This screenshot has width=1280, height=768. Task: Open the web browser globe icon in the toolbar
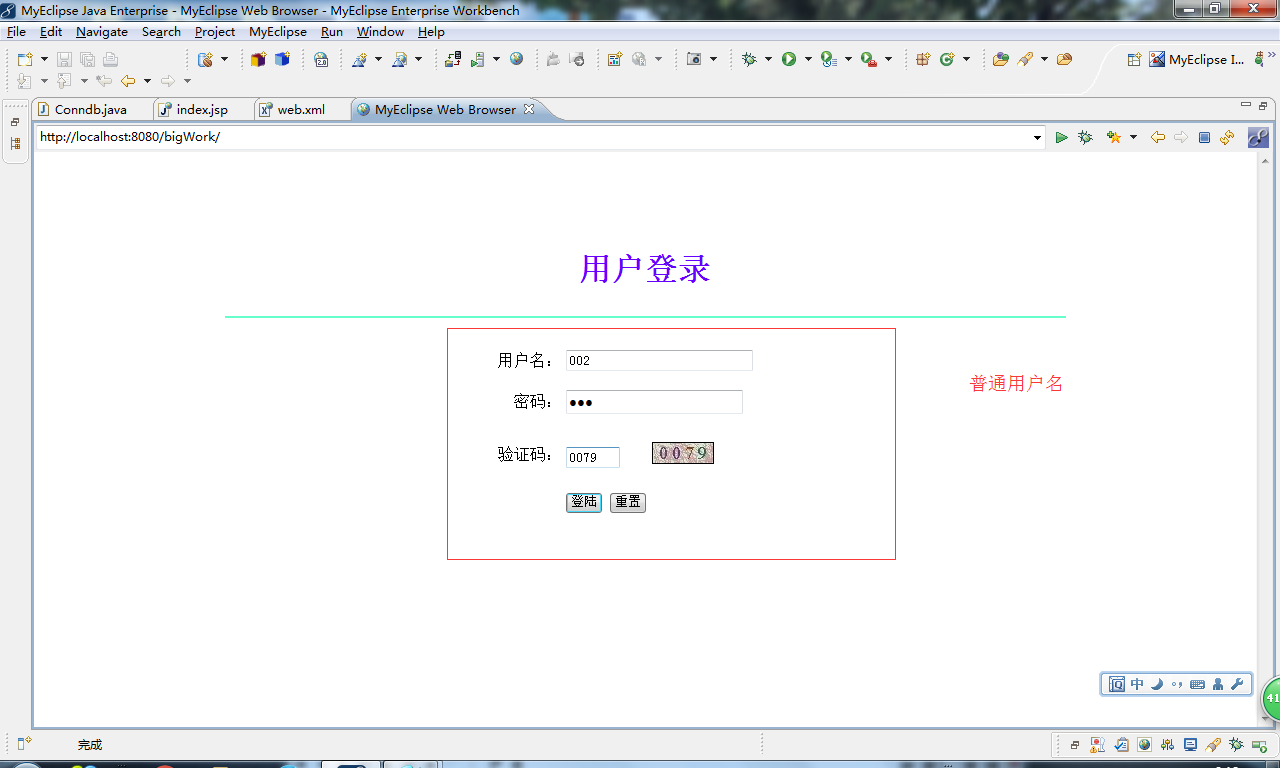516,60
